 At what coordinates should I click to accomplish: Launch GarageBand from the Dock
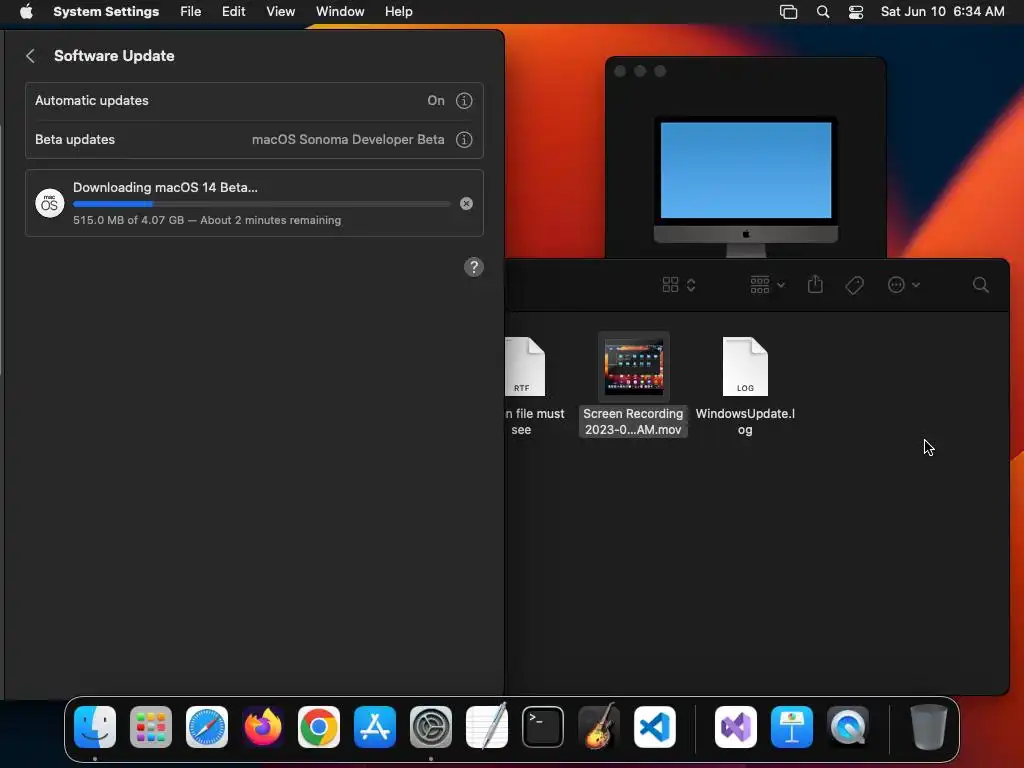pyautogui.click(x=599, y=726)
